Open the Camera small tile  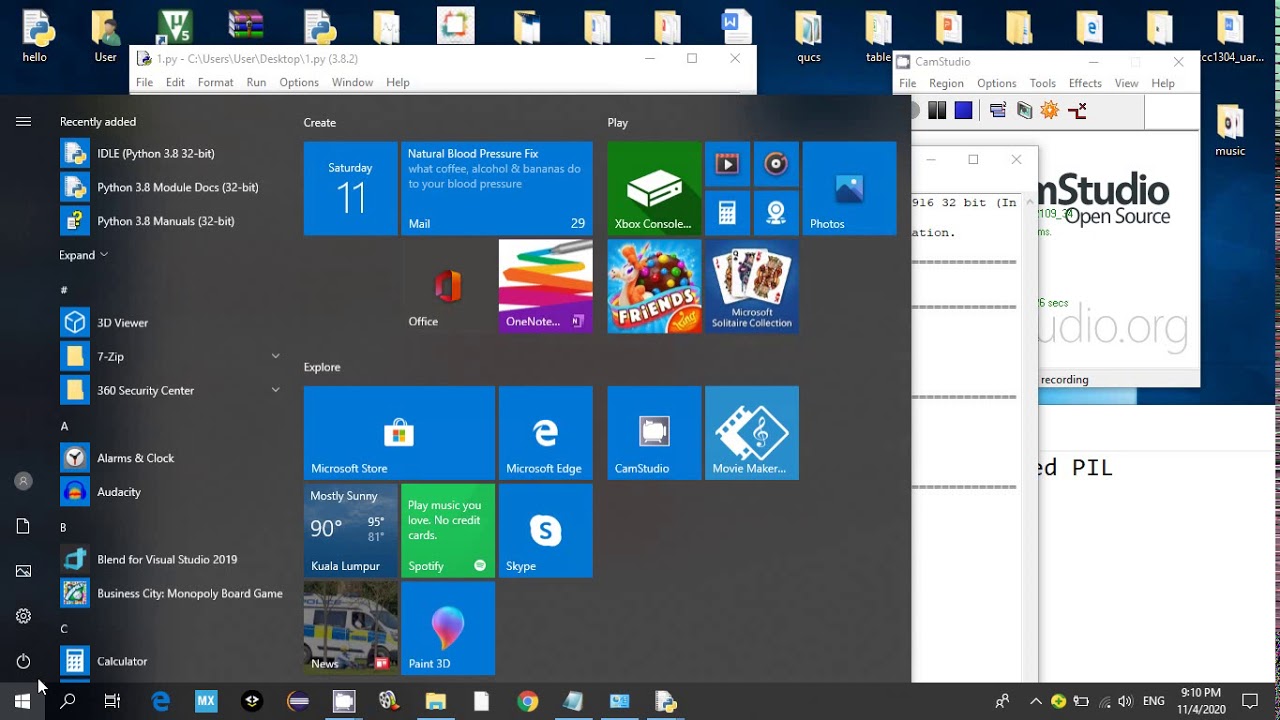[x=776, y=213]
